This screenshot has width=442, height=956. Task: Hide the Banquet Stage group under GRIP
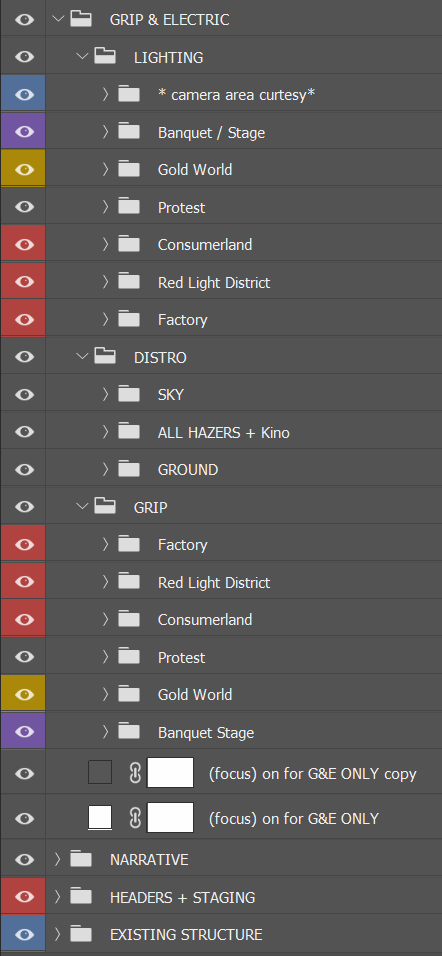[x=24, y=732]
